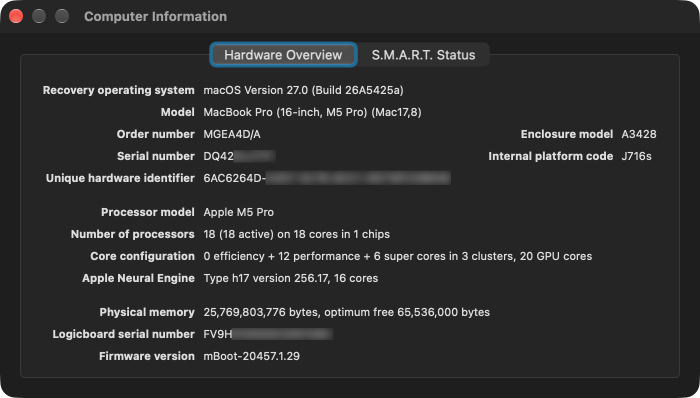The width and height of the screenshot is (700, 398).
Task: Click the Physical memory label
Action: tap(147, 311)
